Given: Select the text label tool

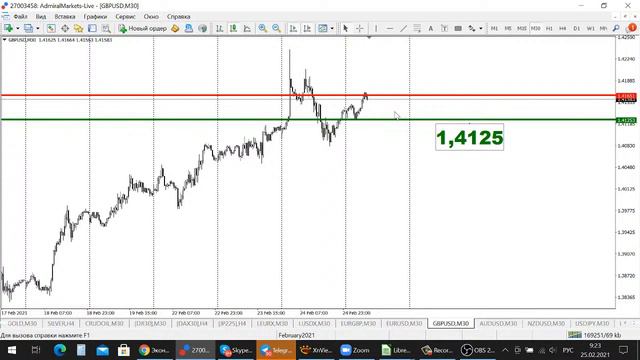Looking at the screenshot, I should coord(444,28).
